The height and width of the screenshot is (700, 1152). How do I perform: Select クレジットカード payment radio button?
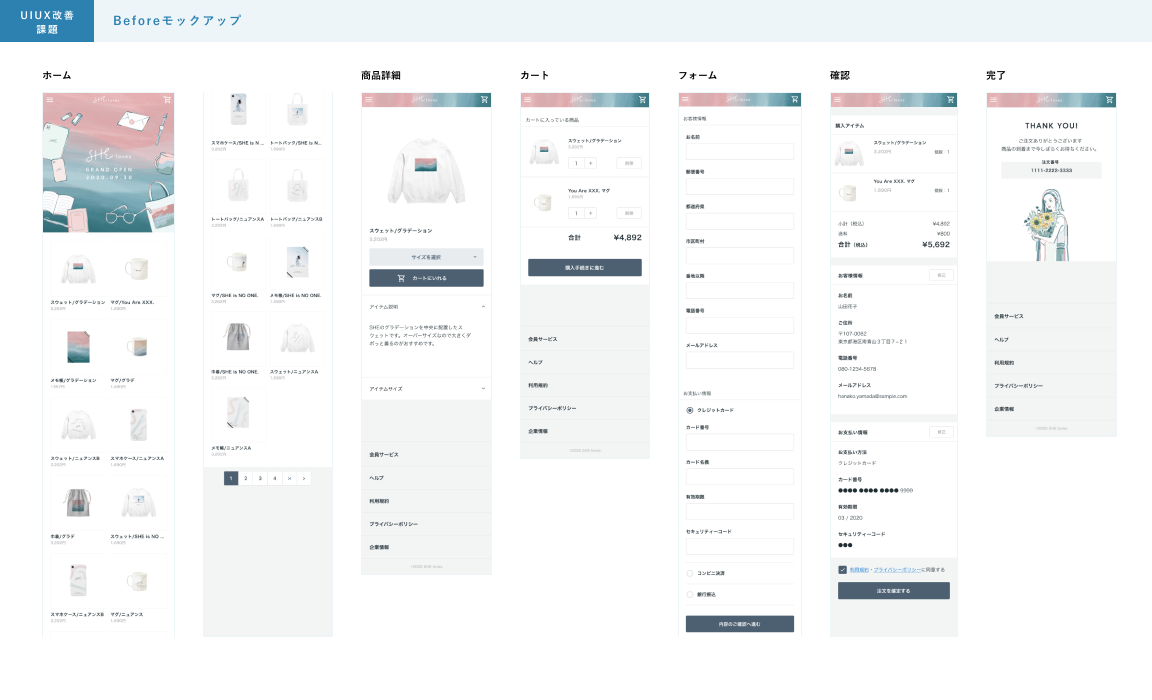click(x=690, y=411)
